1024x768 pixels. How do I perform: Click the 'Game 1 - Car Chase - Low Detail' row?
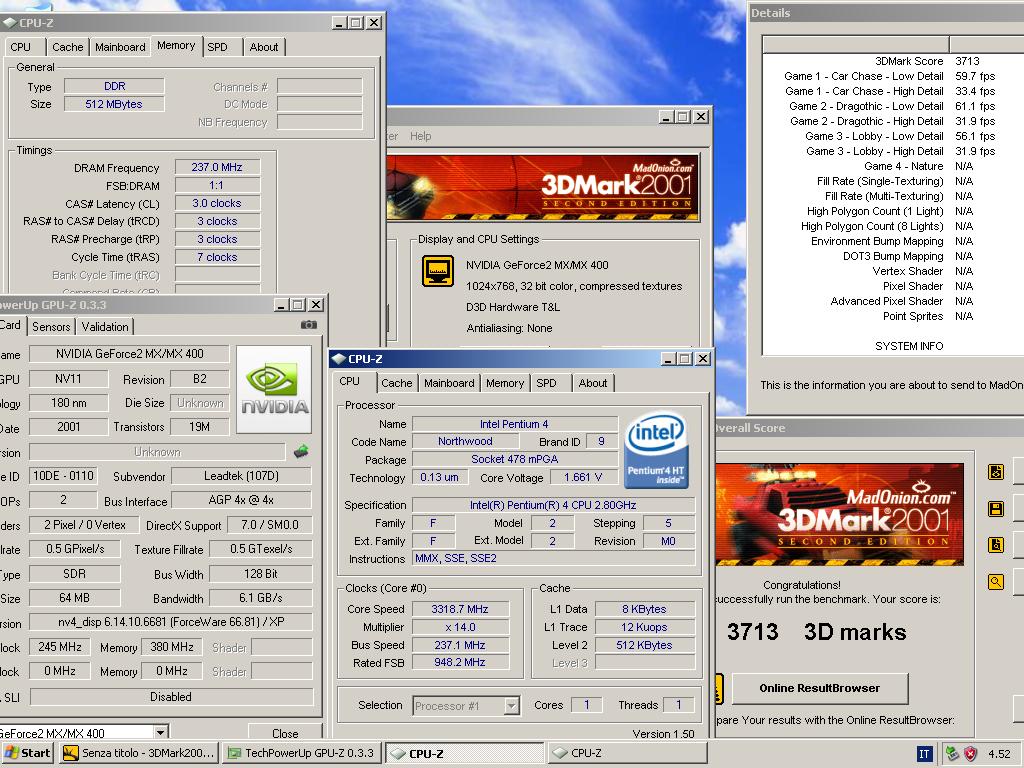click(x=893, y=76)
